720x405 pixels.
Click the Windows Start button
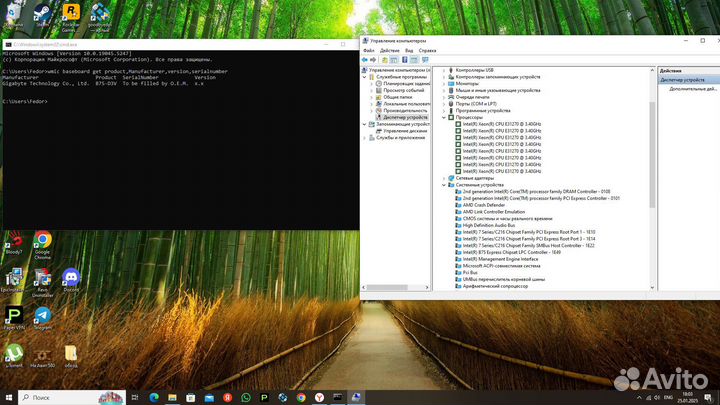click(x=8, y=397)
